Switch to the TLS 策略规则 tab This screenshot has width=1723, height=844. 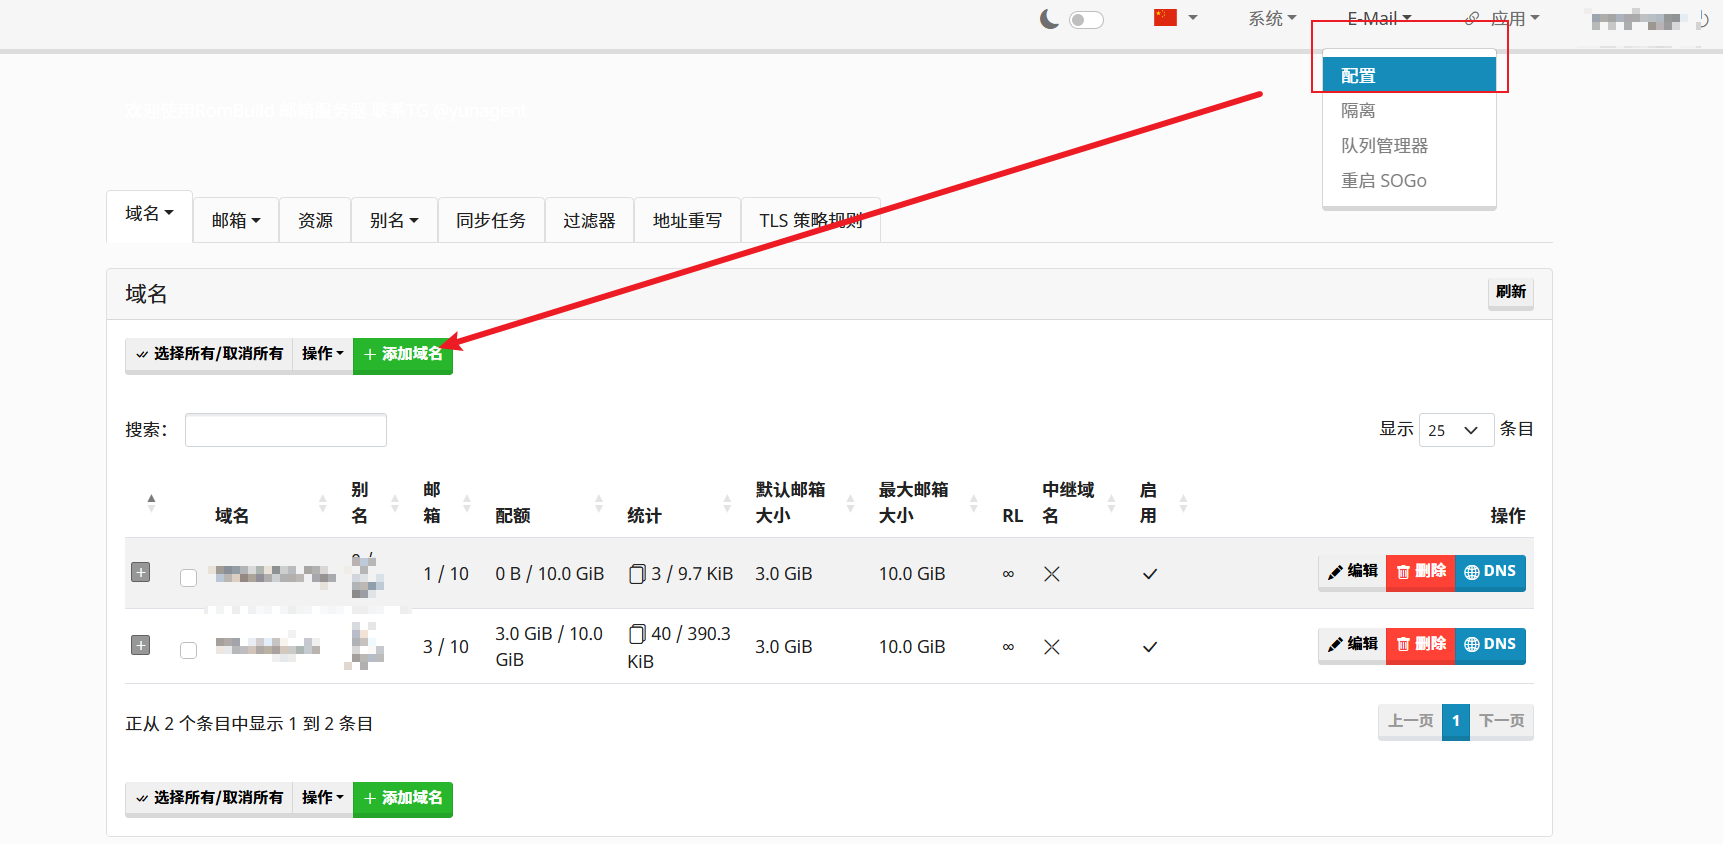tap(811, 220)
